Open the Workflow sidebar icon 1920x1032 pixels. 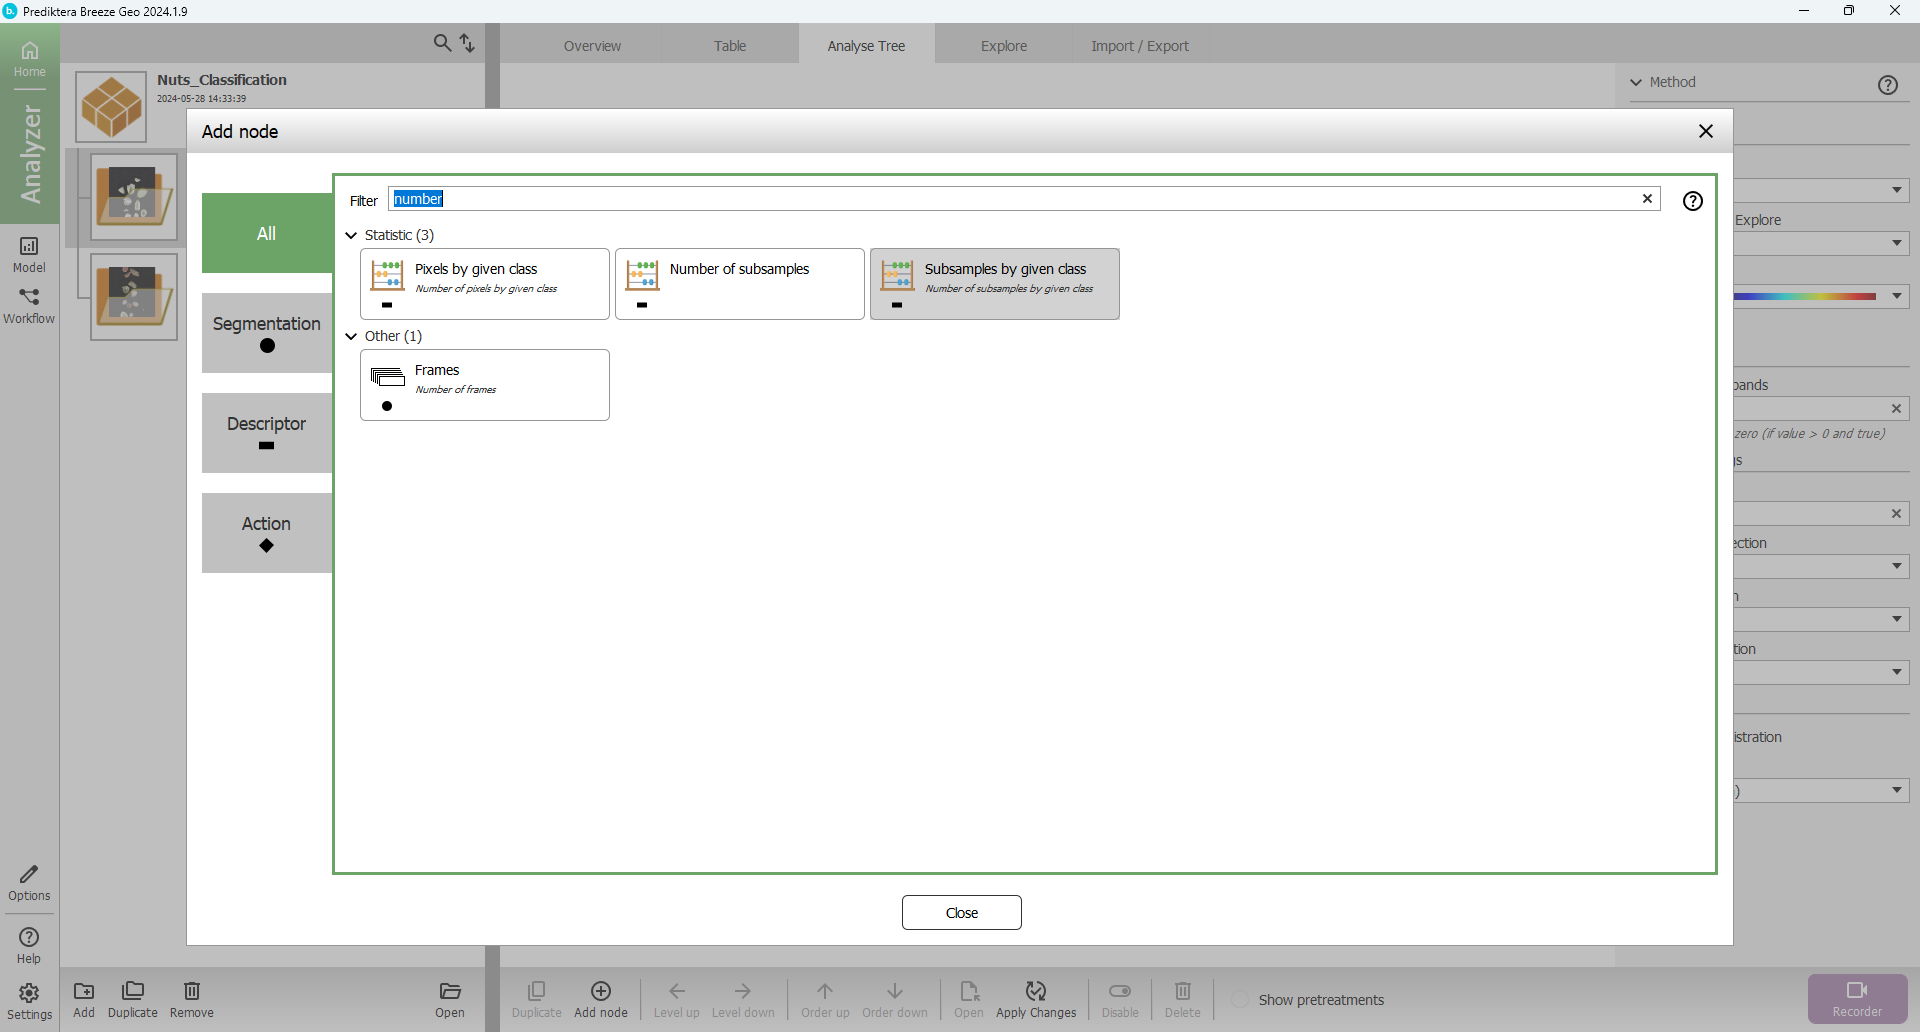(x=29, y=298)
